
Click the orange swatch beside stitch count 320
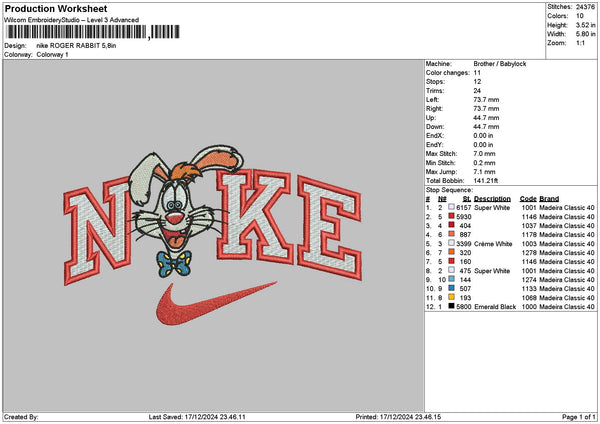452,252
